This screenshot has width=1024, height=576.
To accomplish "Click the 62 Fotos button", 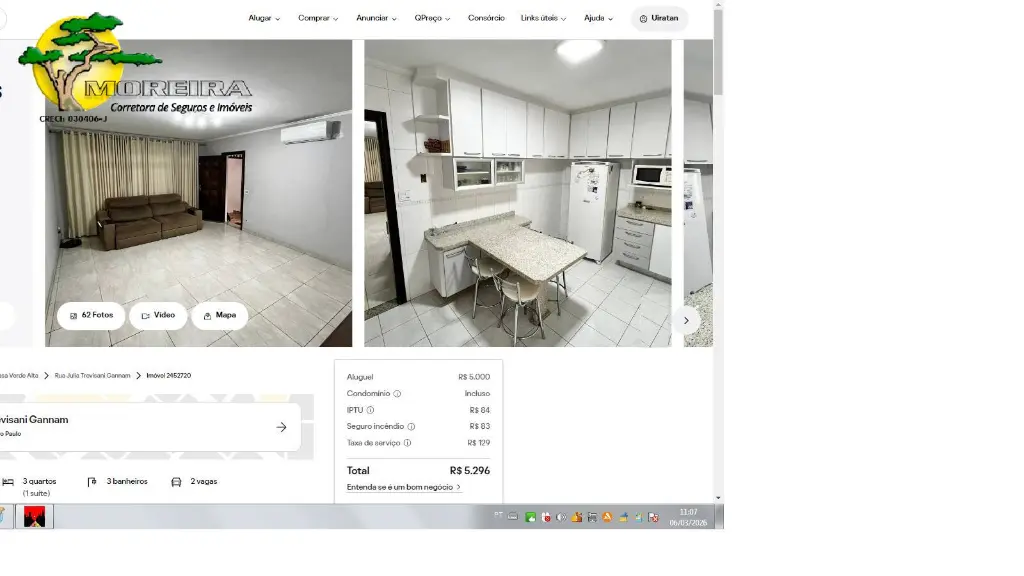I will click(91, 315).
